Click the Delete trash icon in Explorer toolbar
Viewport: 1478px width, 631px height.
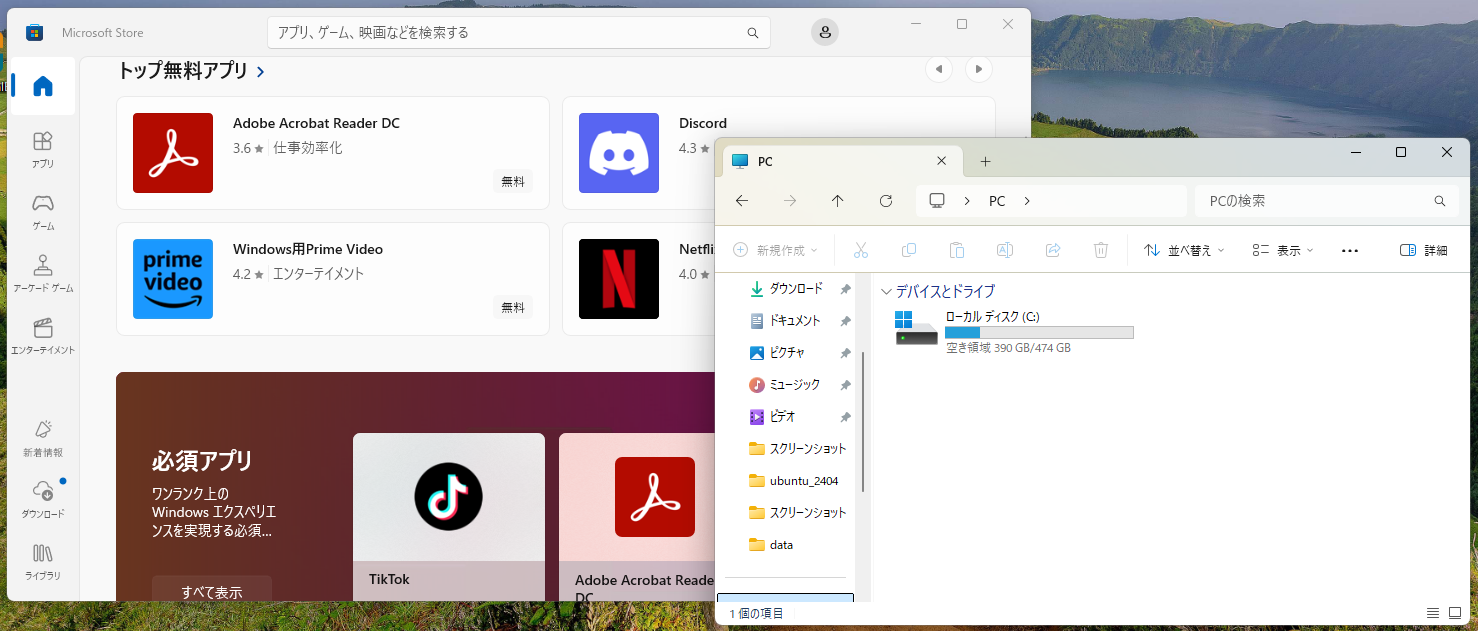point(1101,250)
